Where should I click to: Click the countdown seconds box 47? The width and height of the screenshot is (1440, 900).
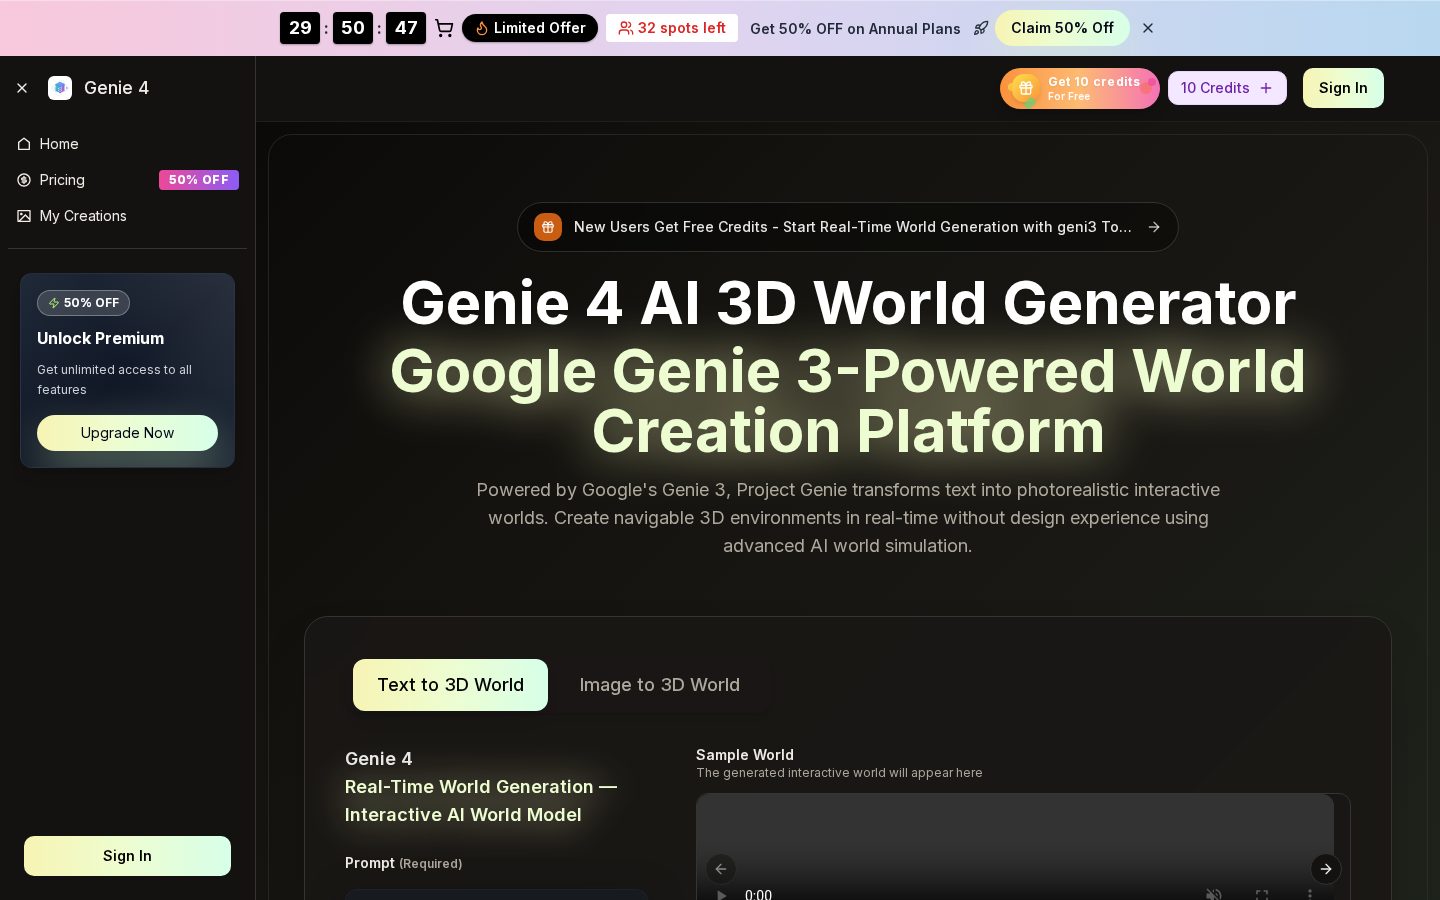(x=406, y=28)
